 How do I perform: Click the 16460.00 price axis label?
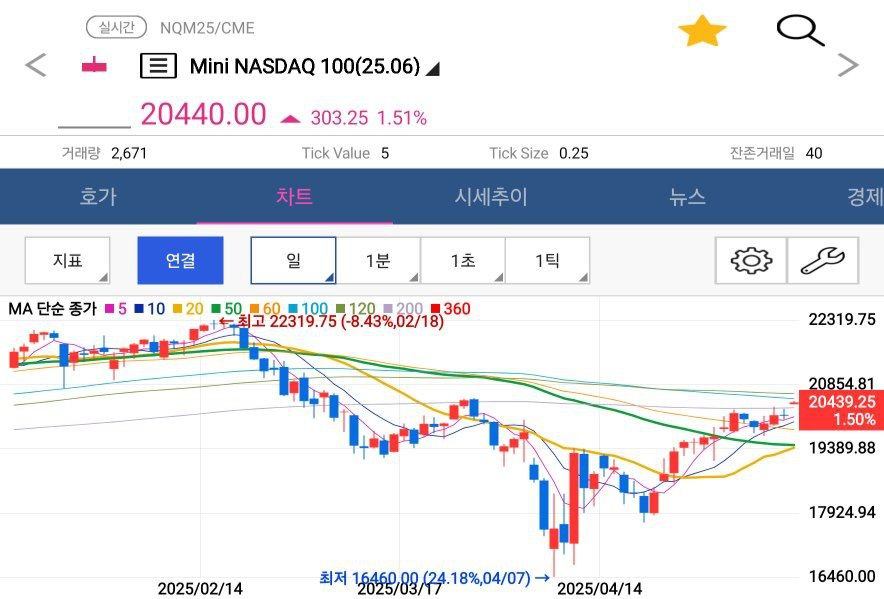[x=842, y=576]
